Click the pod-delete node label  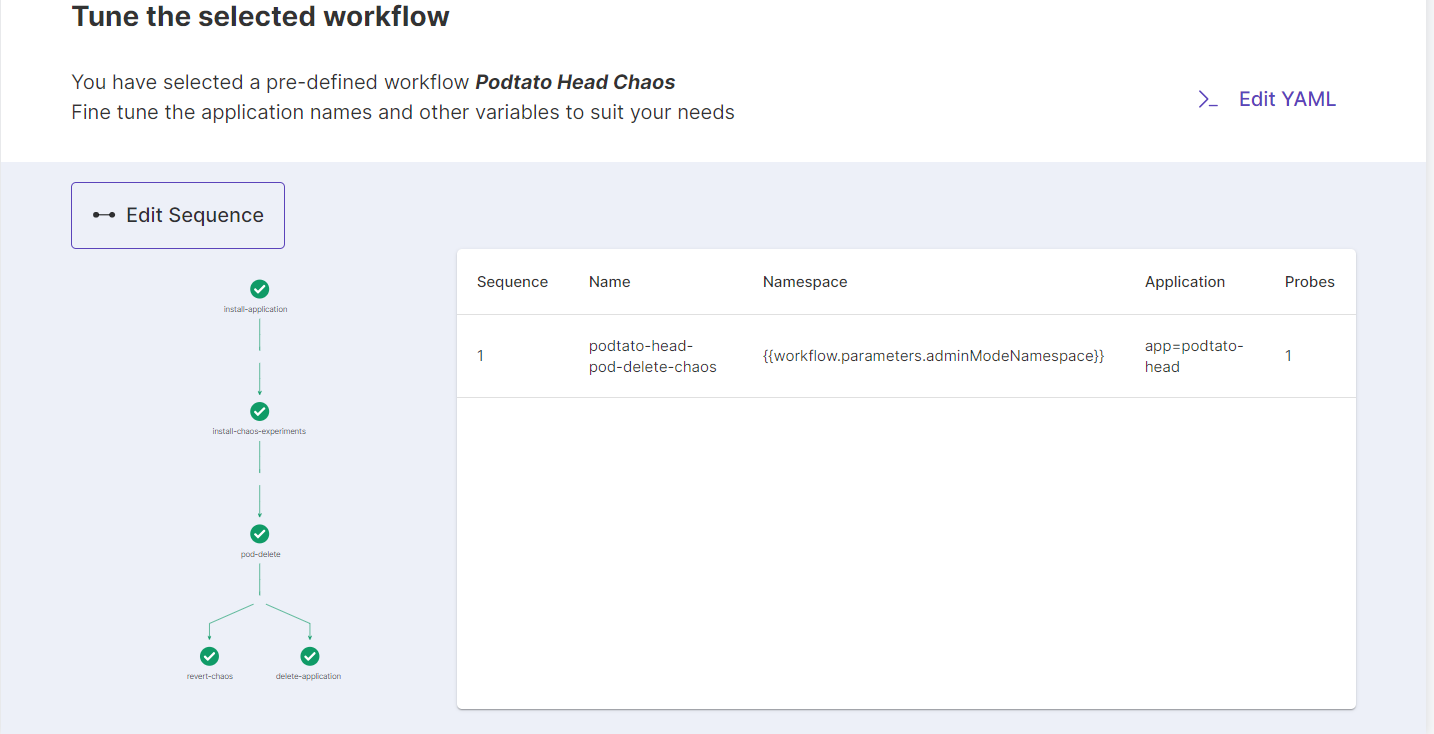pyautogui.click(x=260, y=554)
